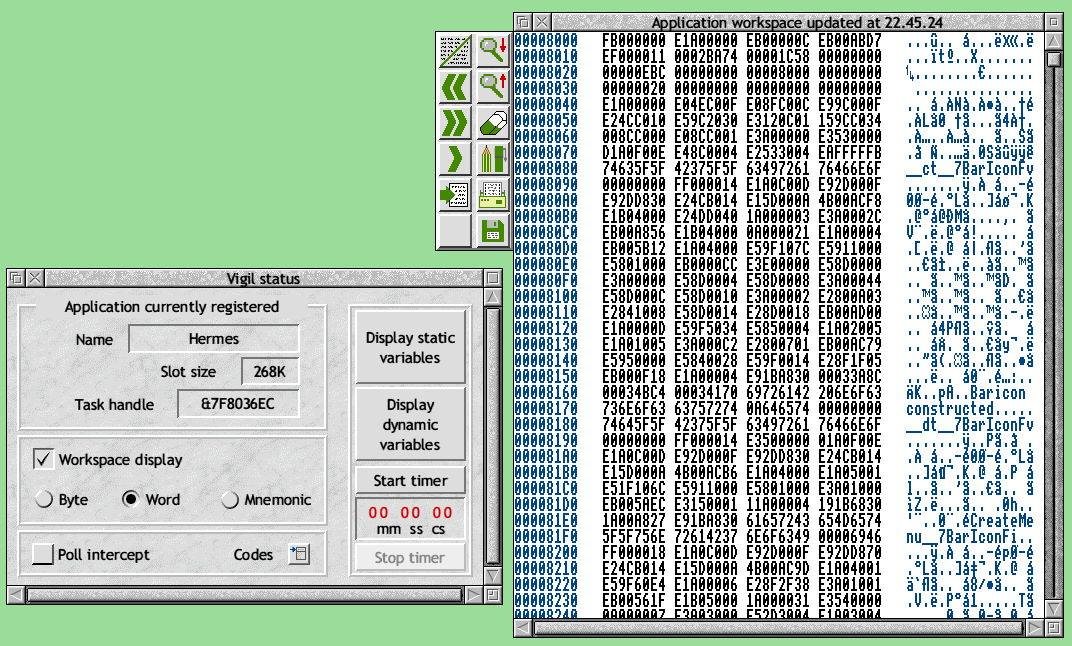Click the green floppy disk save icon

pyautogui.click(x=492, y=230)
